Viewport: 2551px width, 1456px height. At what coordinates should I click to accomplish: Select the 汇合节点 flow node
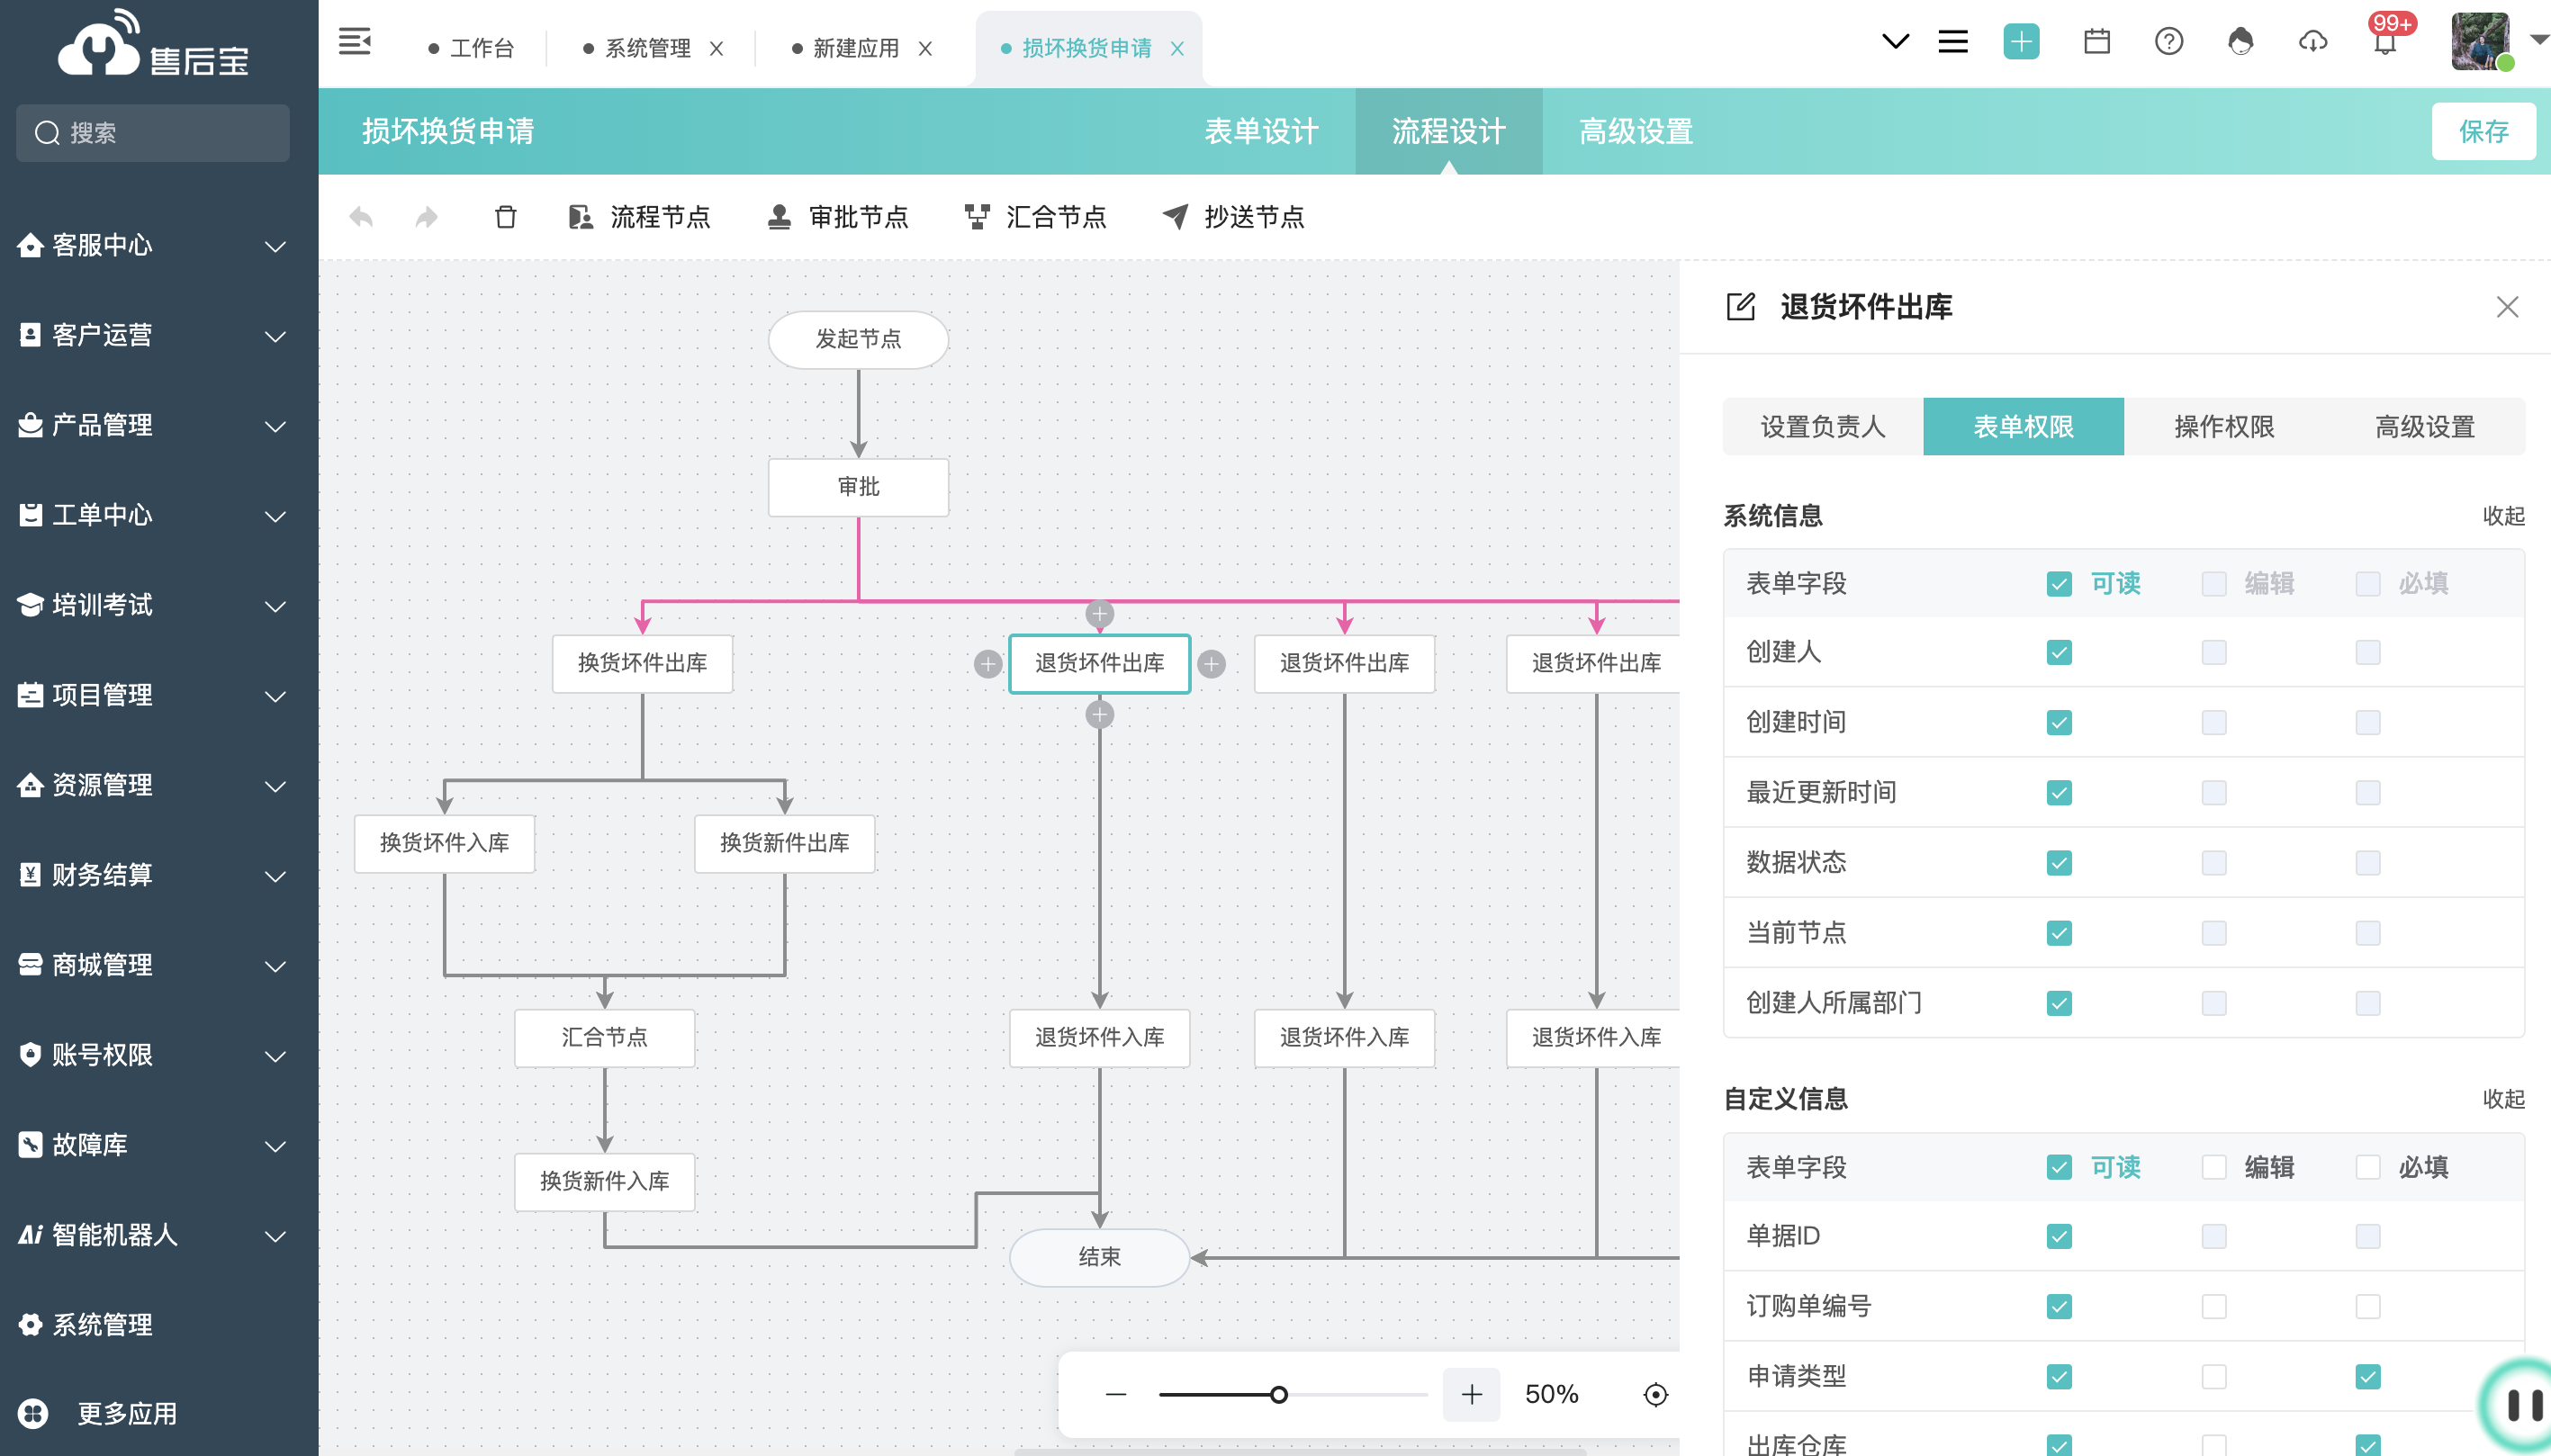point(604,1038)
